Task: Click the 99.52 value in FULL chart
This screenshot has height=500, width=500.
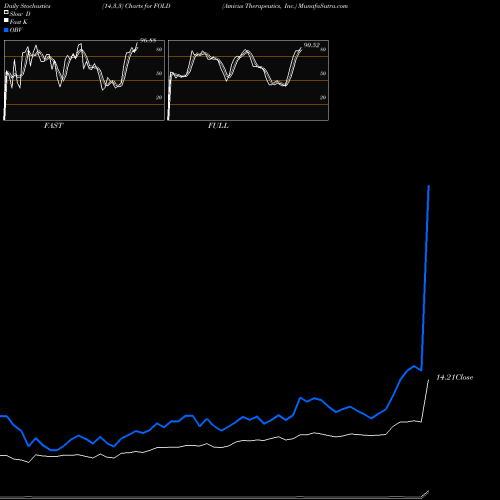Action: tap(312, 45)
